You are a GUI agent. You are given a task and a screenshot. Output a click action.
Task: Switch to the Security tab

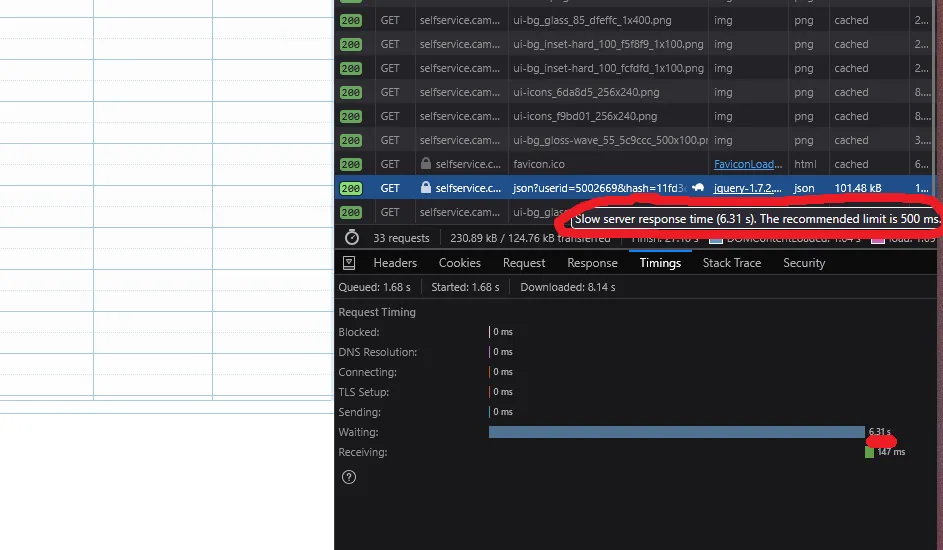click(x=804, y=263)
